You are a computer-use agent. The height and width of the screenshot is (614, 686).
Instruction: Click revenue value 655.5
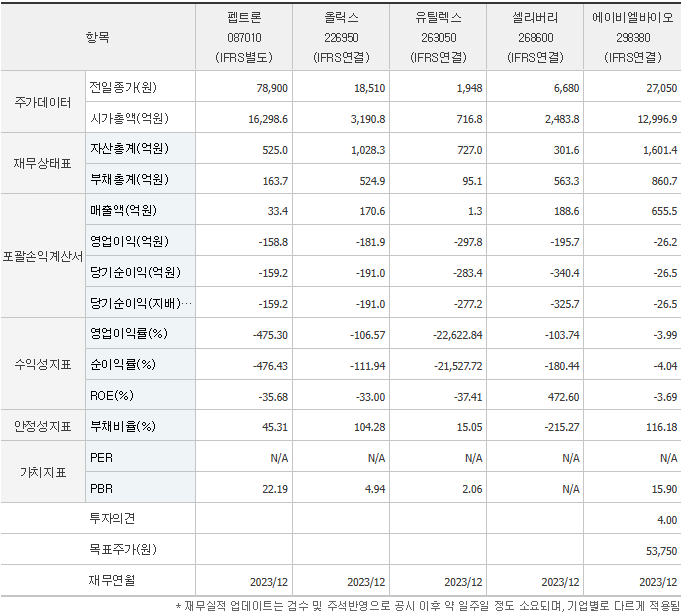pos(664,211)
